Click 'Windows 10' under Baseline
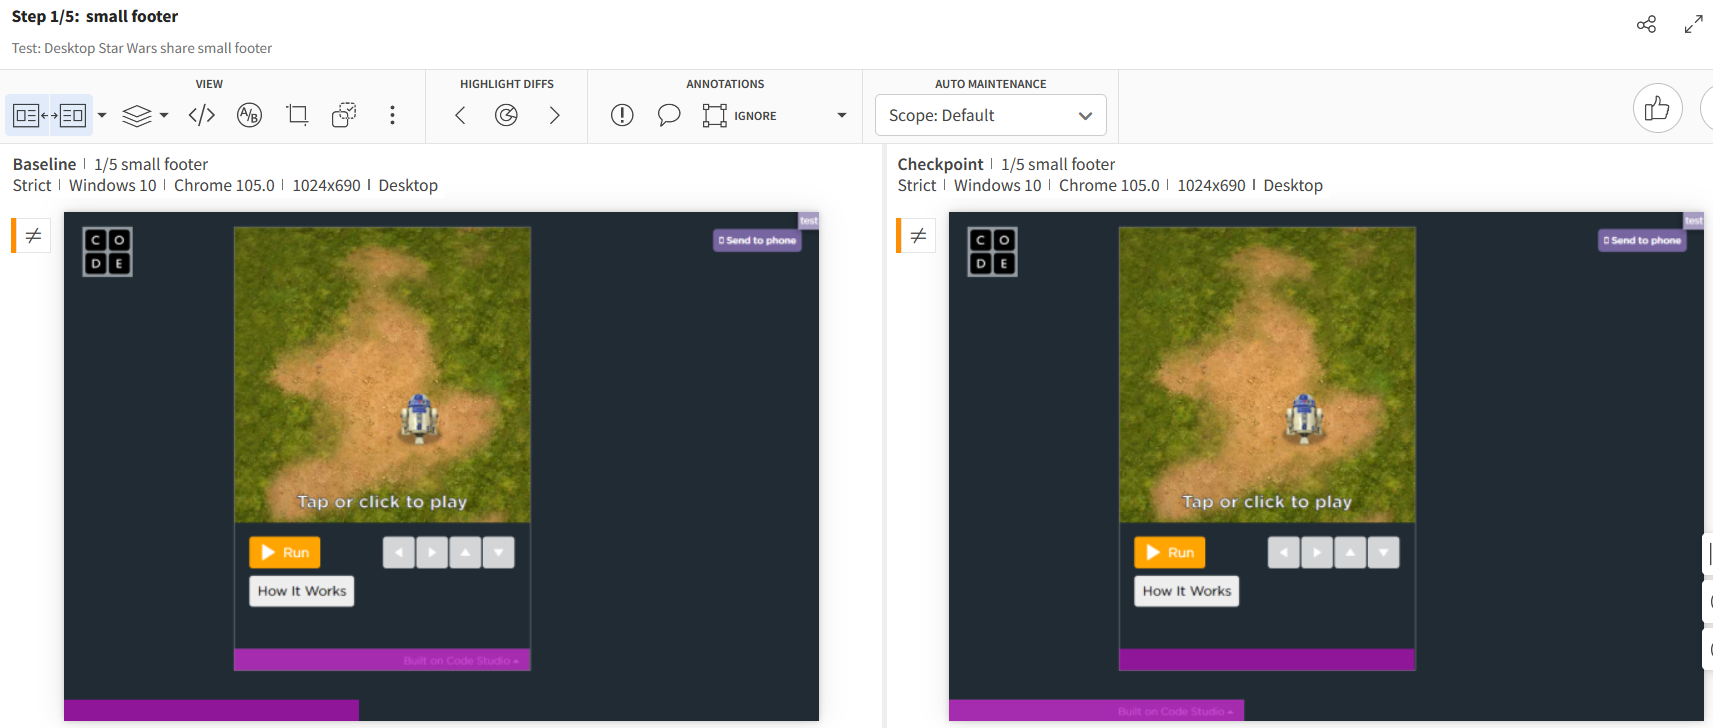 coord(113,185)
